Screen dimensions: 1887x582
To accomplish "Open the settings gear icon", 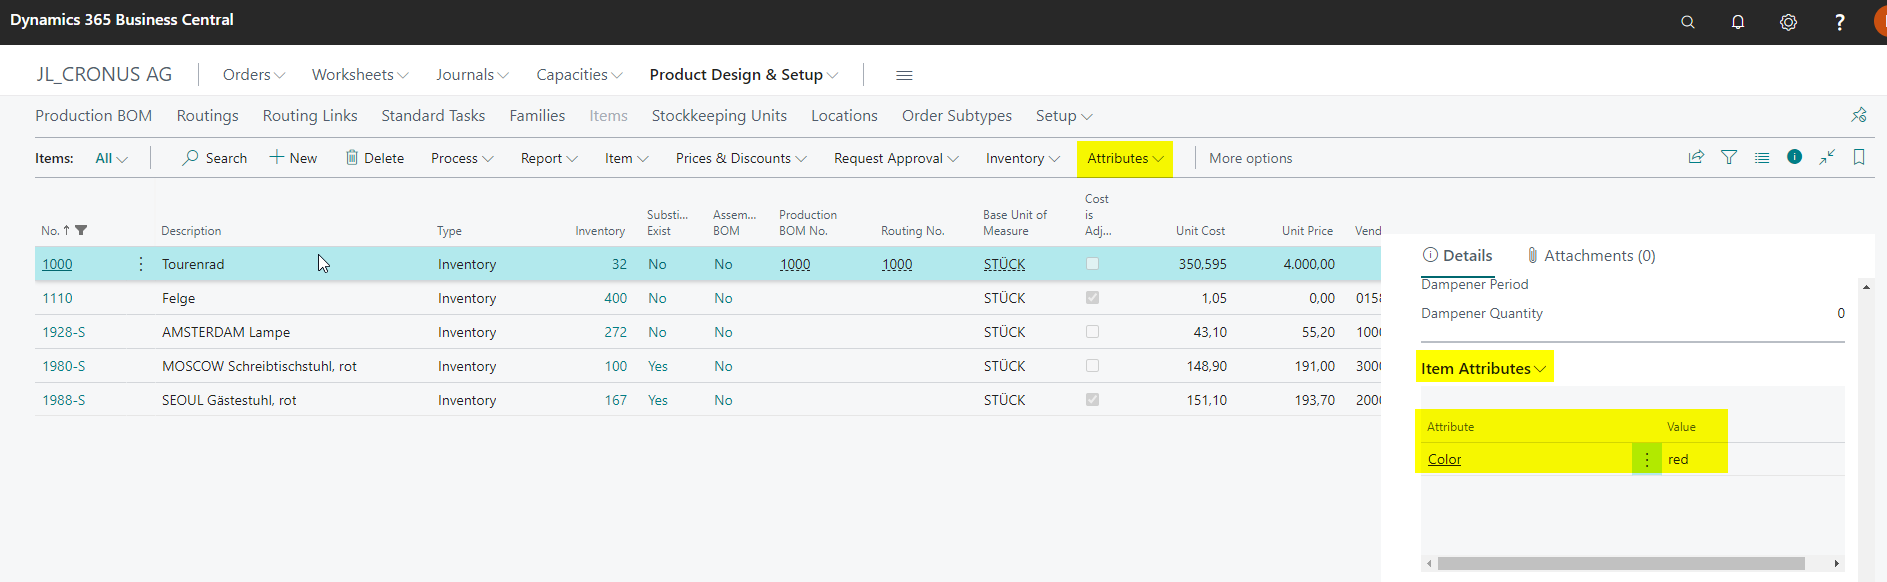I will (x=1788, y=22).
